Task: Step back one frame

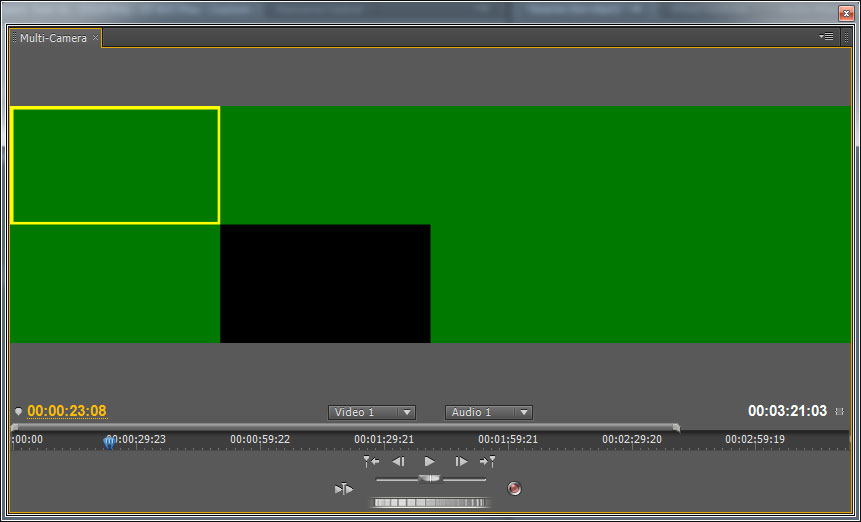Action: pos(398,462)
